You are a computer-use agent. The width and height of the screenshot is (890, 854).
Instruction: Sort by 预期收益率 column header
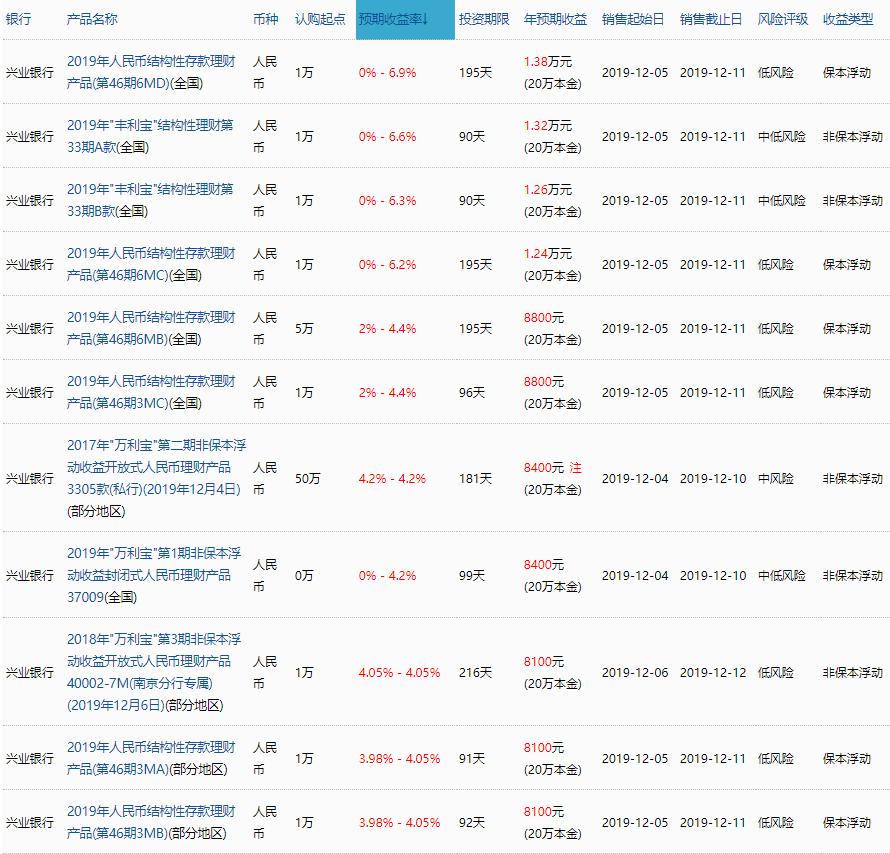point(405,19)
